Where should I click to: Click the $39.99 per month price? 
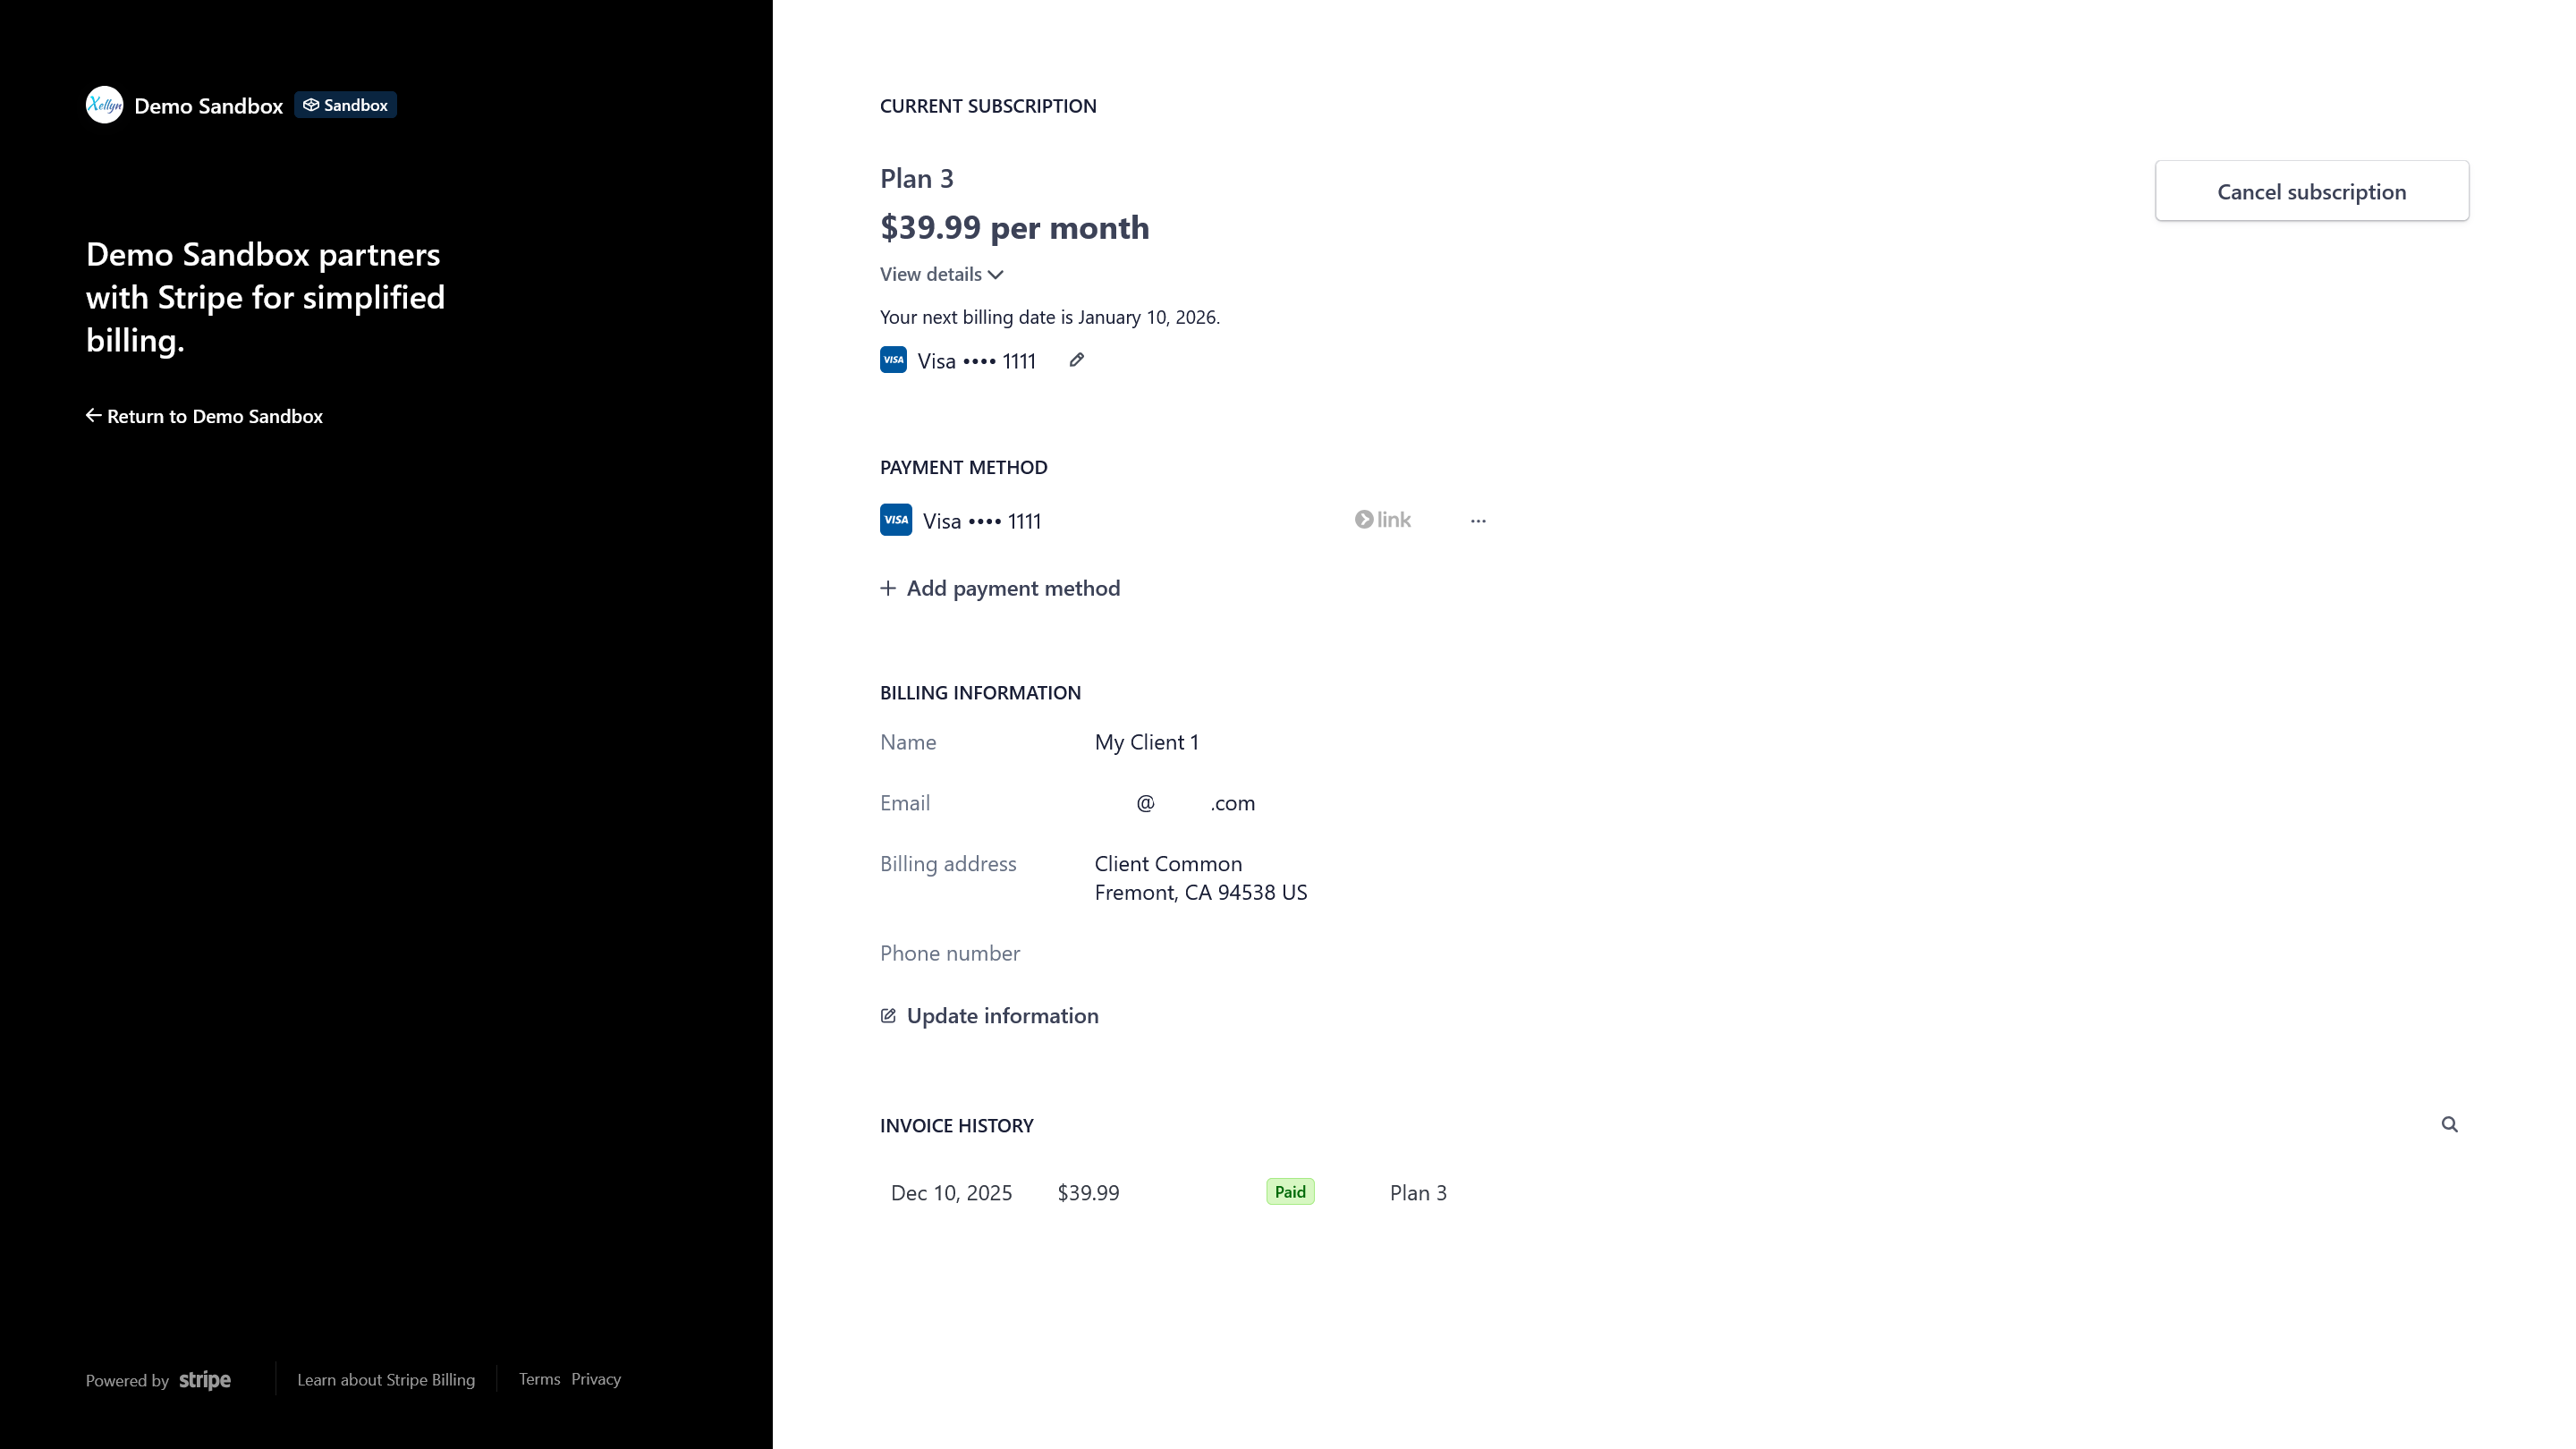point(1014,227)
